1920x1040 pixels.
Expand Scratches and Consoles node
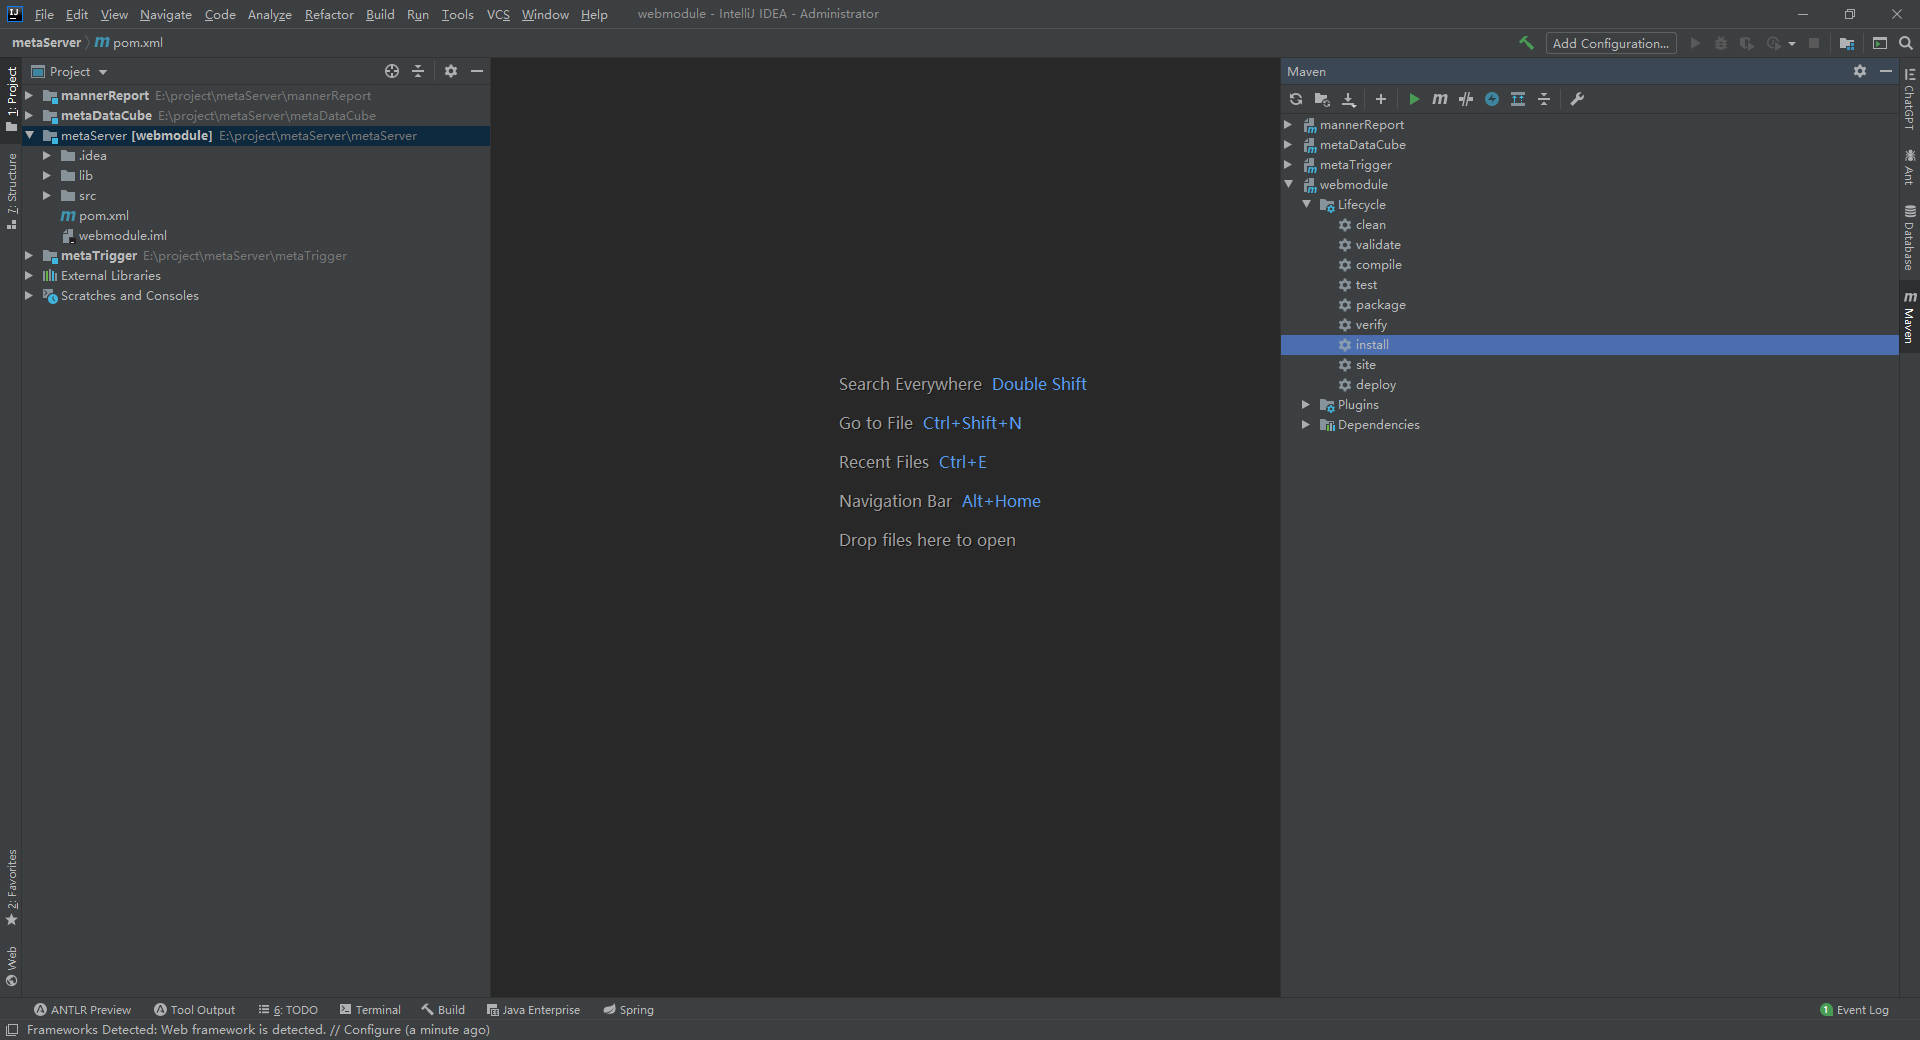[29, 295]
